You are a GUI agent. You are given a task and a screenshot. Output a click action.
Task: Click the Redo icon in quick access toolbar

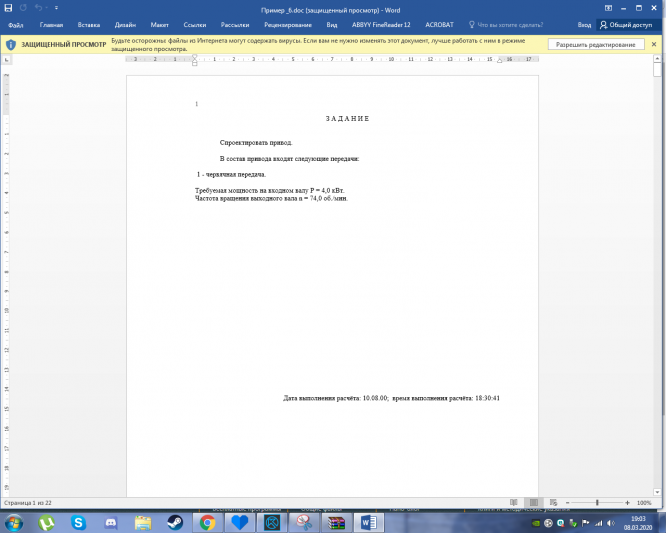pos(23,8)
